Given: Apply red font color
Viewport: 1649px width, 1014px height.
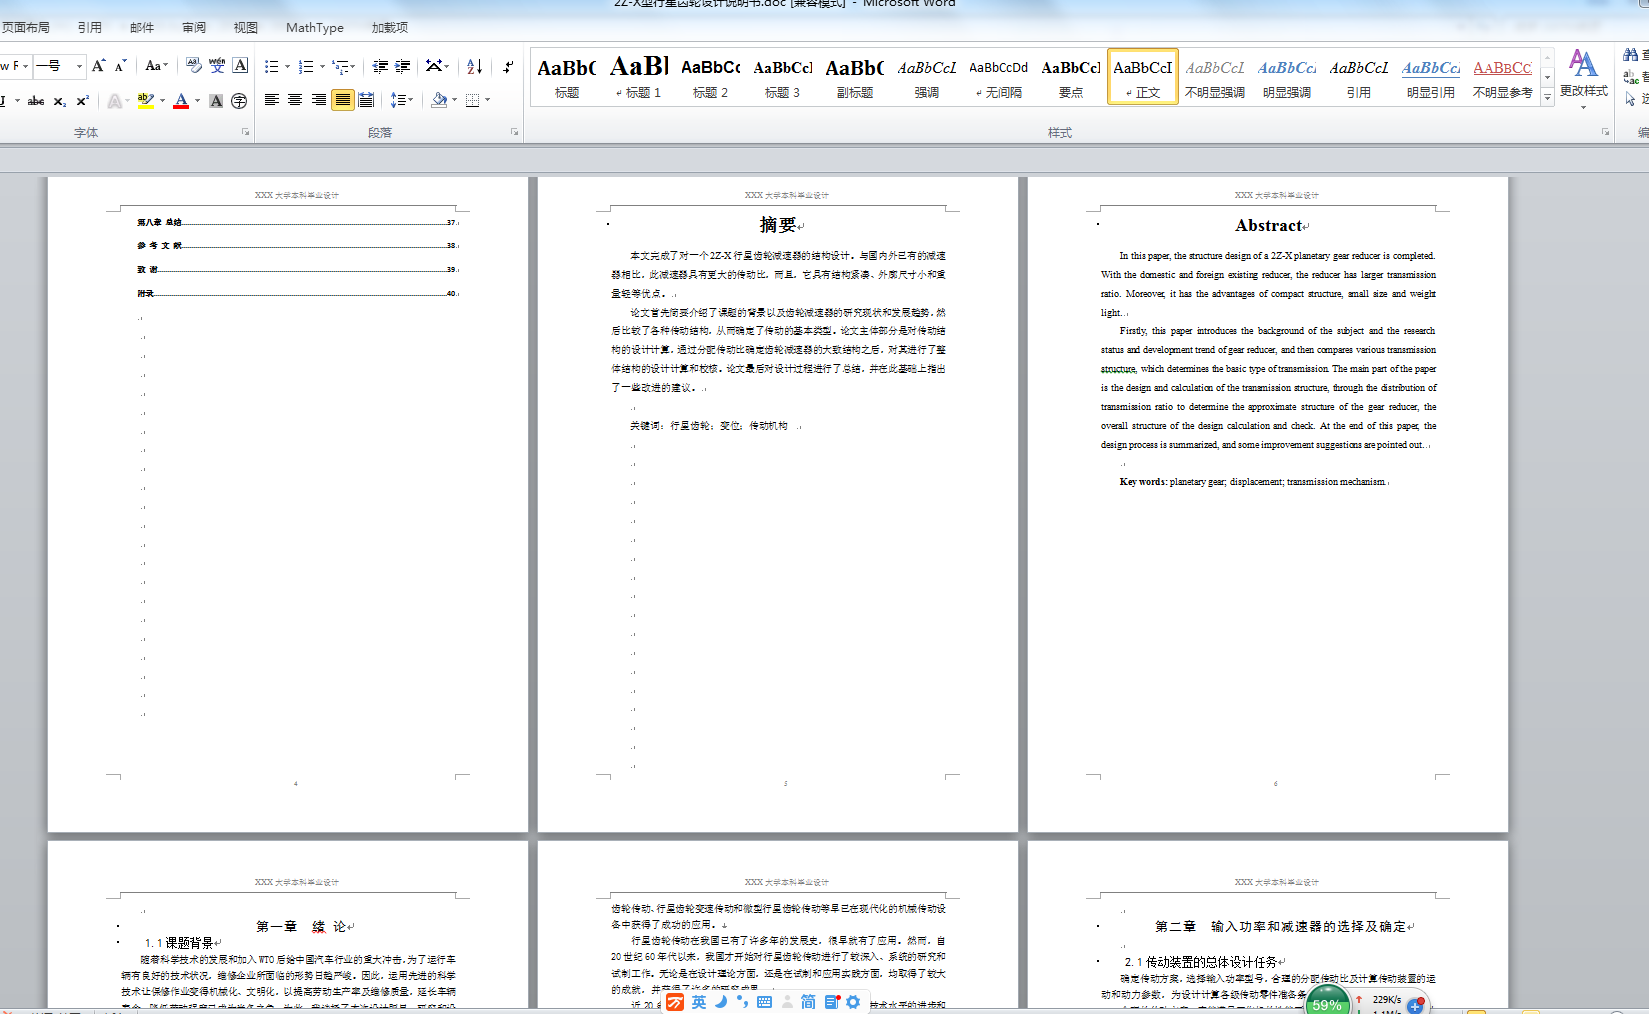Looking at the screenshot, I should tap(181, 100).
